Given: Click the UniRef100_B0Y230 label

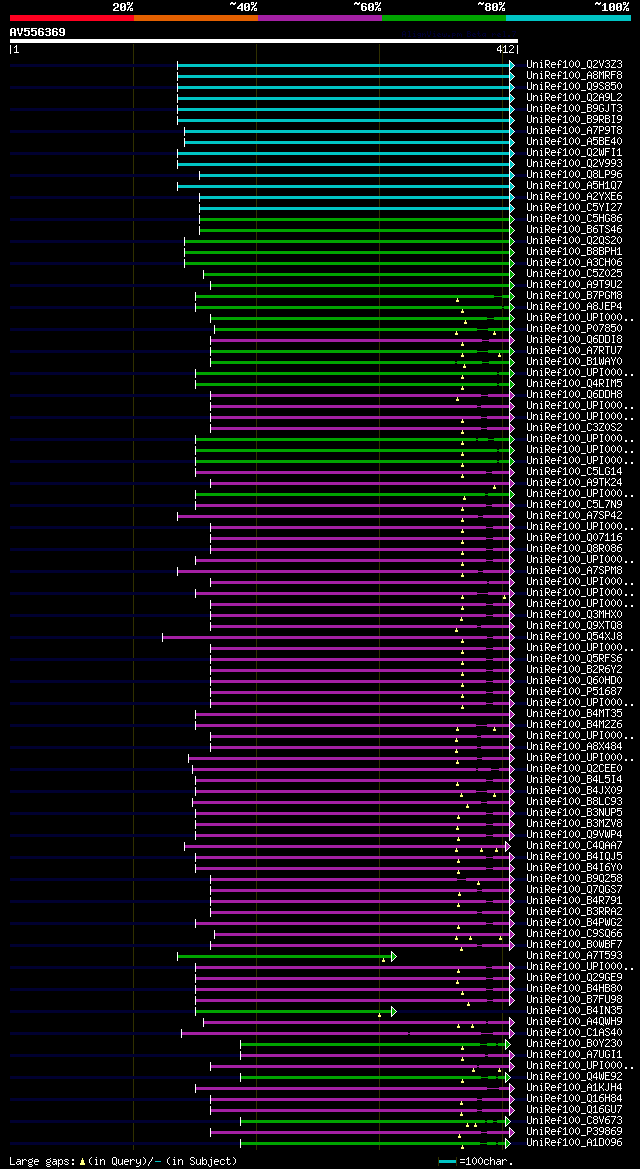Looking at the screenshot, I should (574, 1044).
